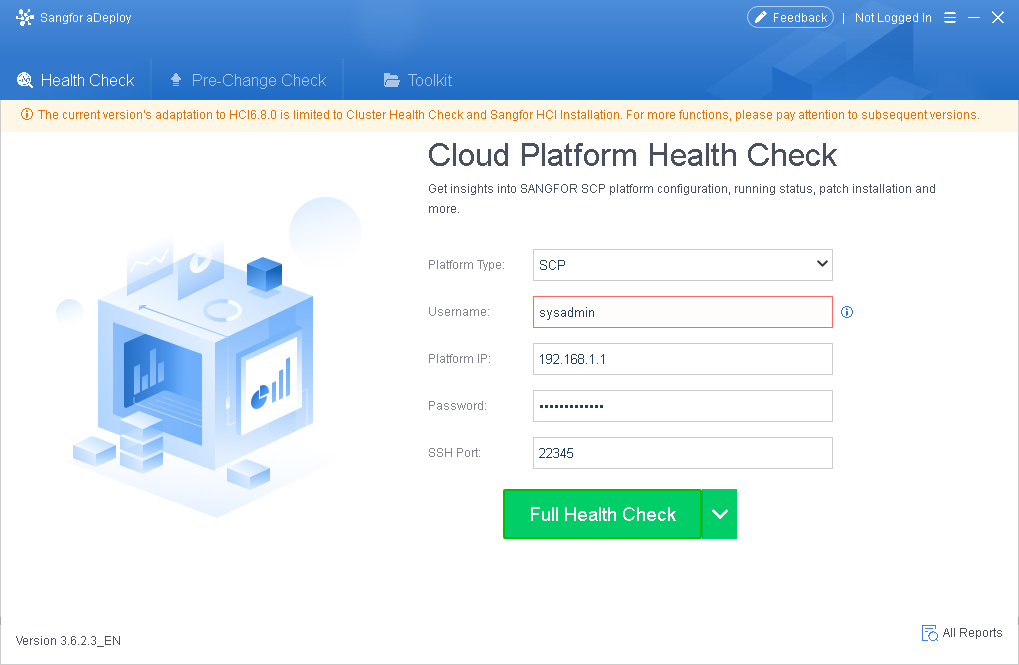The width and height of the screenshot is (1019, 665).
Task: Click the warning icon in notice banner
Action: pos(27,114)
